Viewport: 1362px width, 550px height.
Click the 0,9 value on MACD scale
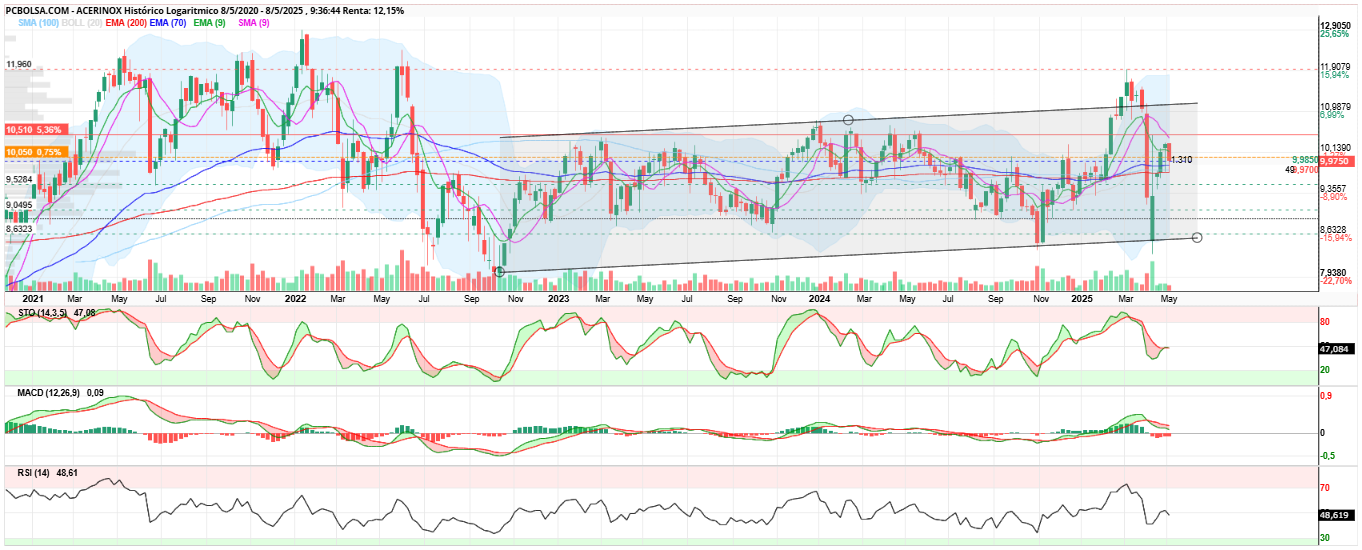click(x=1325, y=396)
